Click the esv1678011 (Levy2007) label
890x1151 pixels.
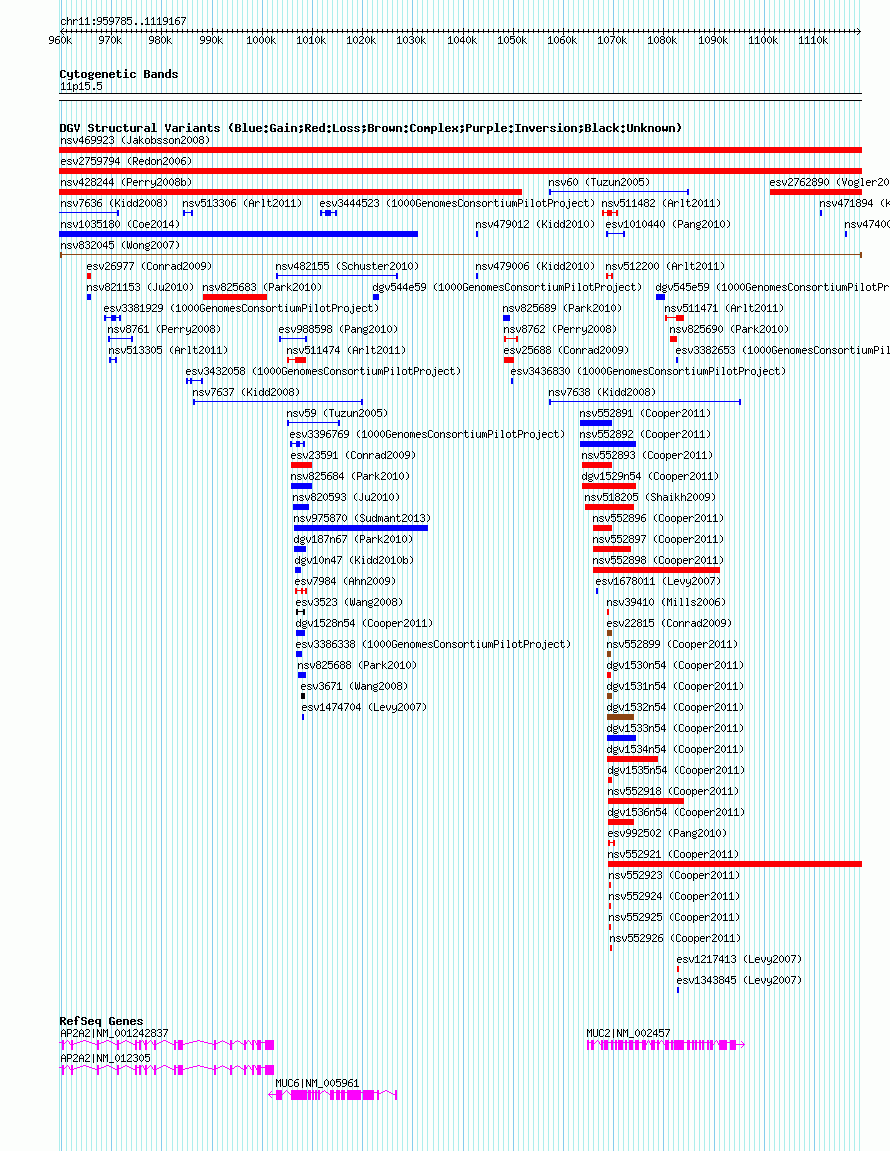(x=659, y=581)
